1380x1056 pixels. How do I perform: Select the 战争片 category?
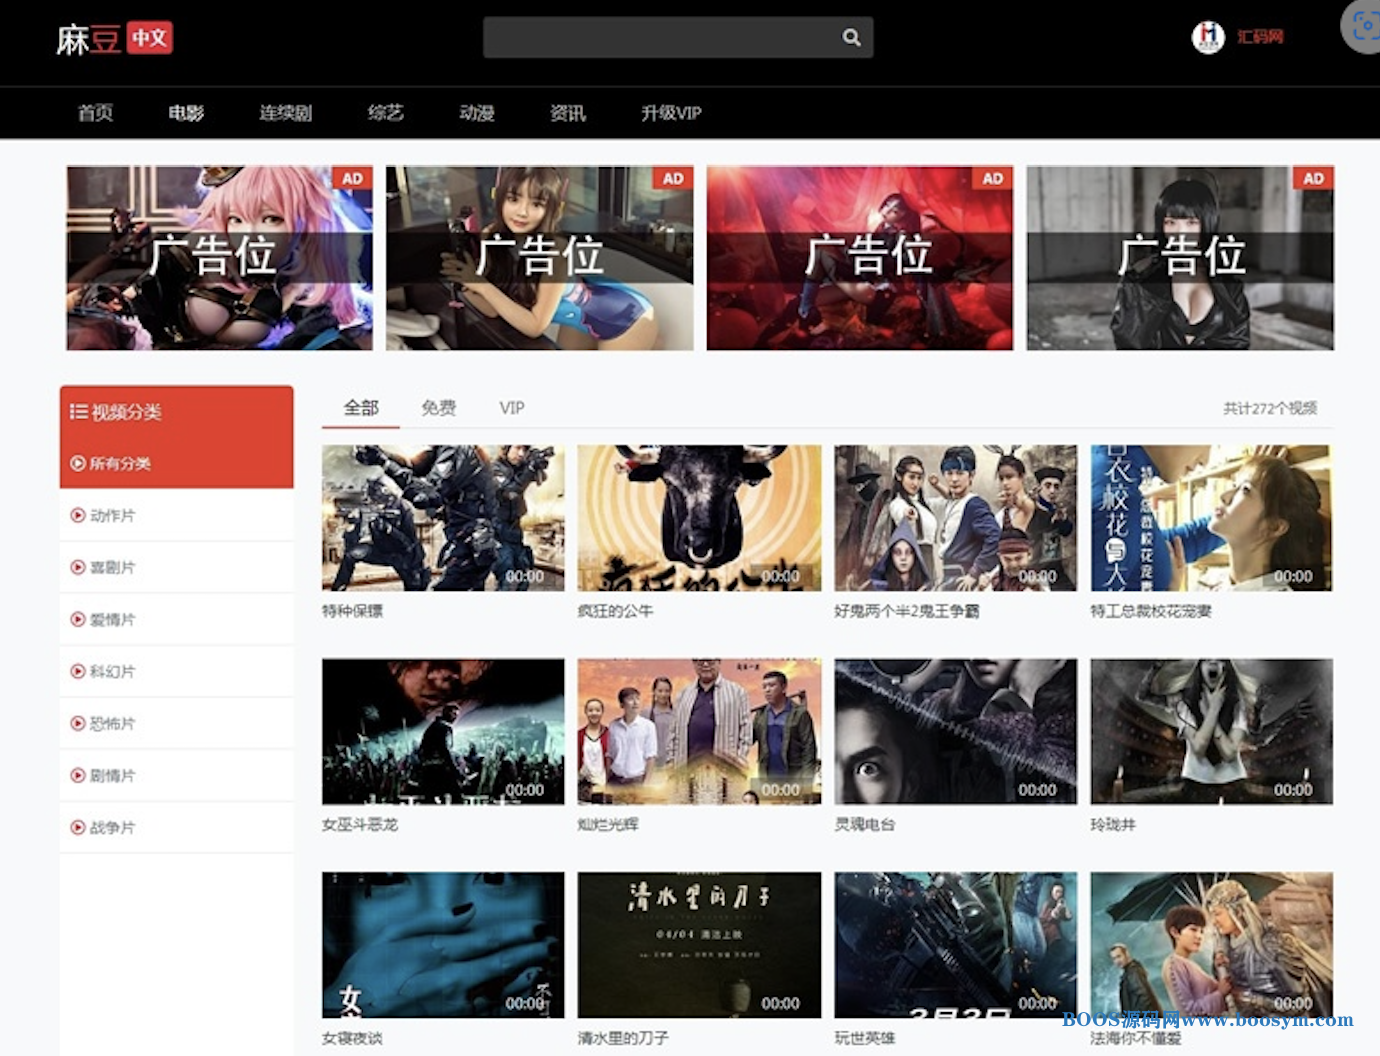(177, 827)
